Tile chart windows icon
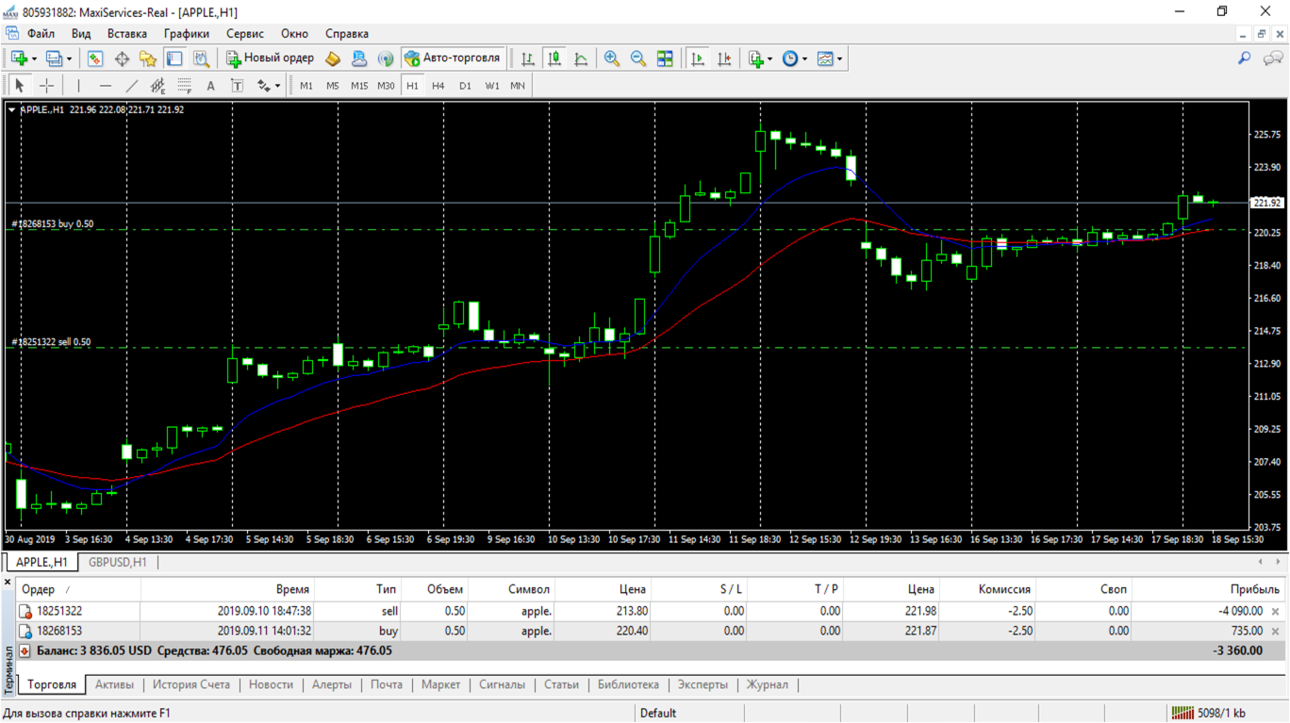Image resolution: width=1290 pixels, height=723 pixels. 665,59
